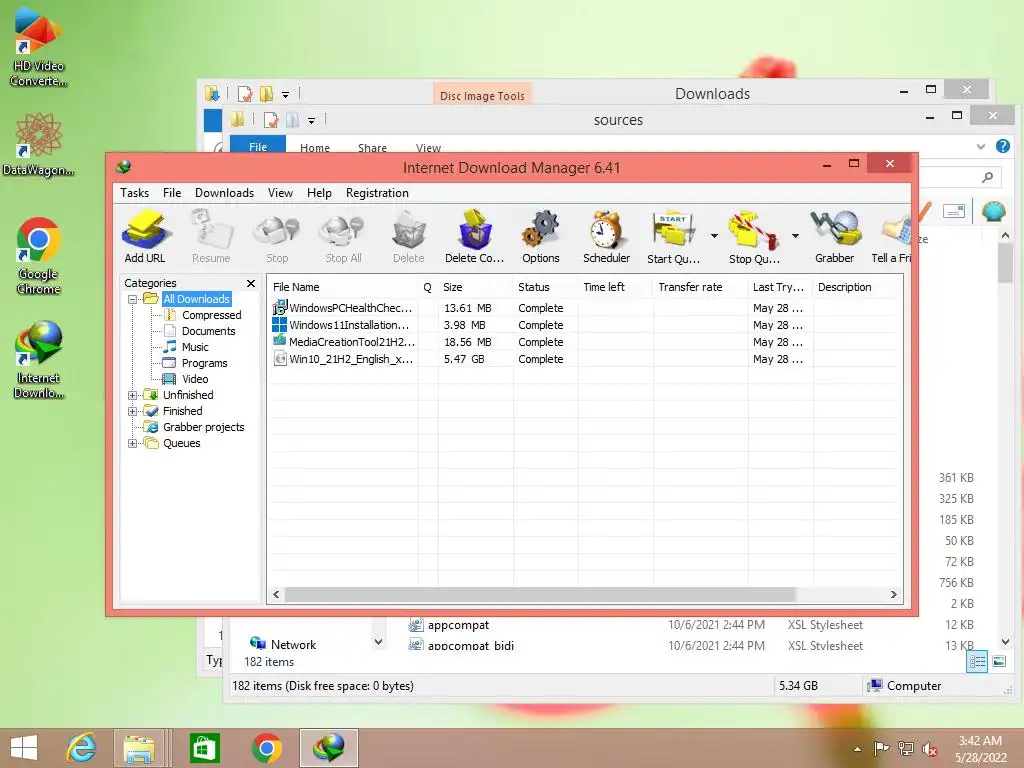This screenshot has width=1024, height=768.
Task: Select the Unfinished category label
Action: tap(188, 395)
